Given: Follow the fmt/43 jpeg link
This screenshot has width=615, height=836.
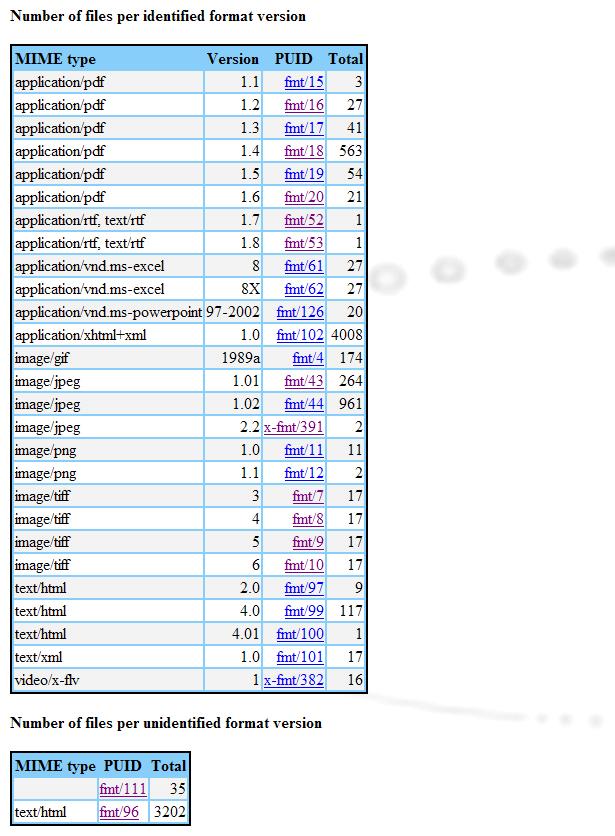Looking at the screenshot, I should 304,381.
